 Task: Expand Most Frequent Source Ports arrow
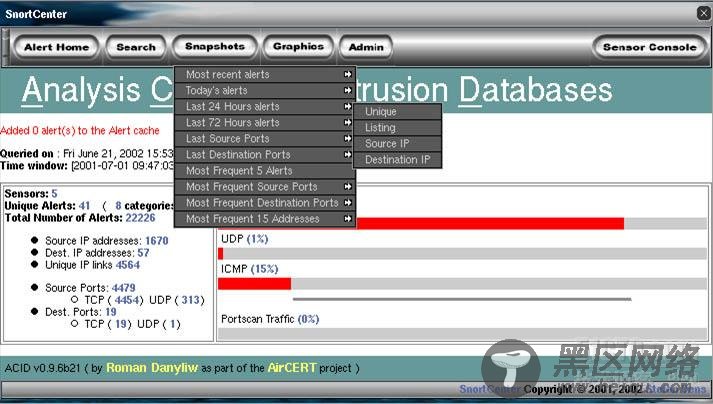tap(348, 187)
